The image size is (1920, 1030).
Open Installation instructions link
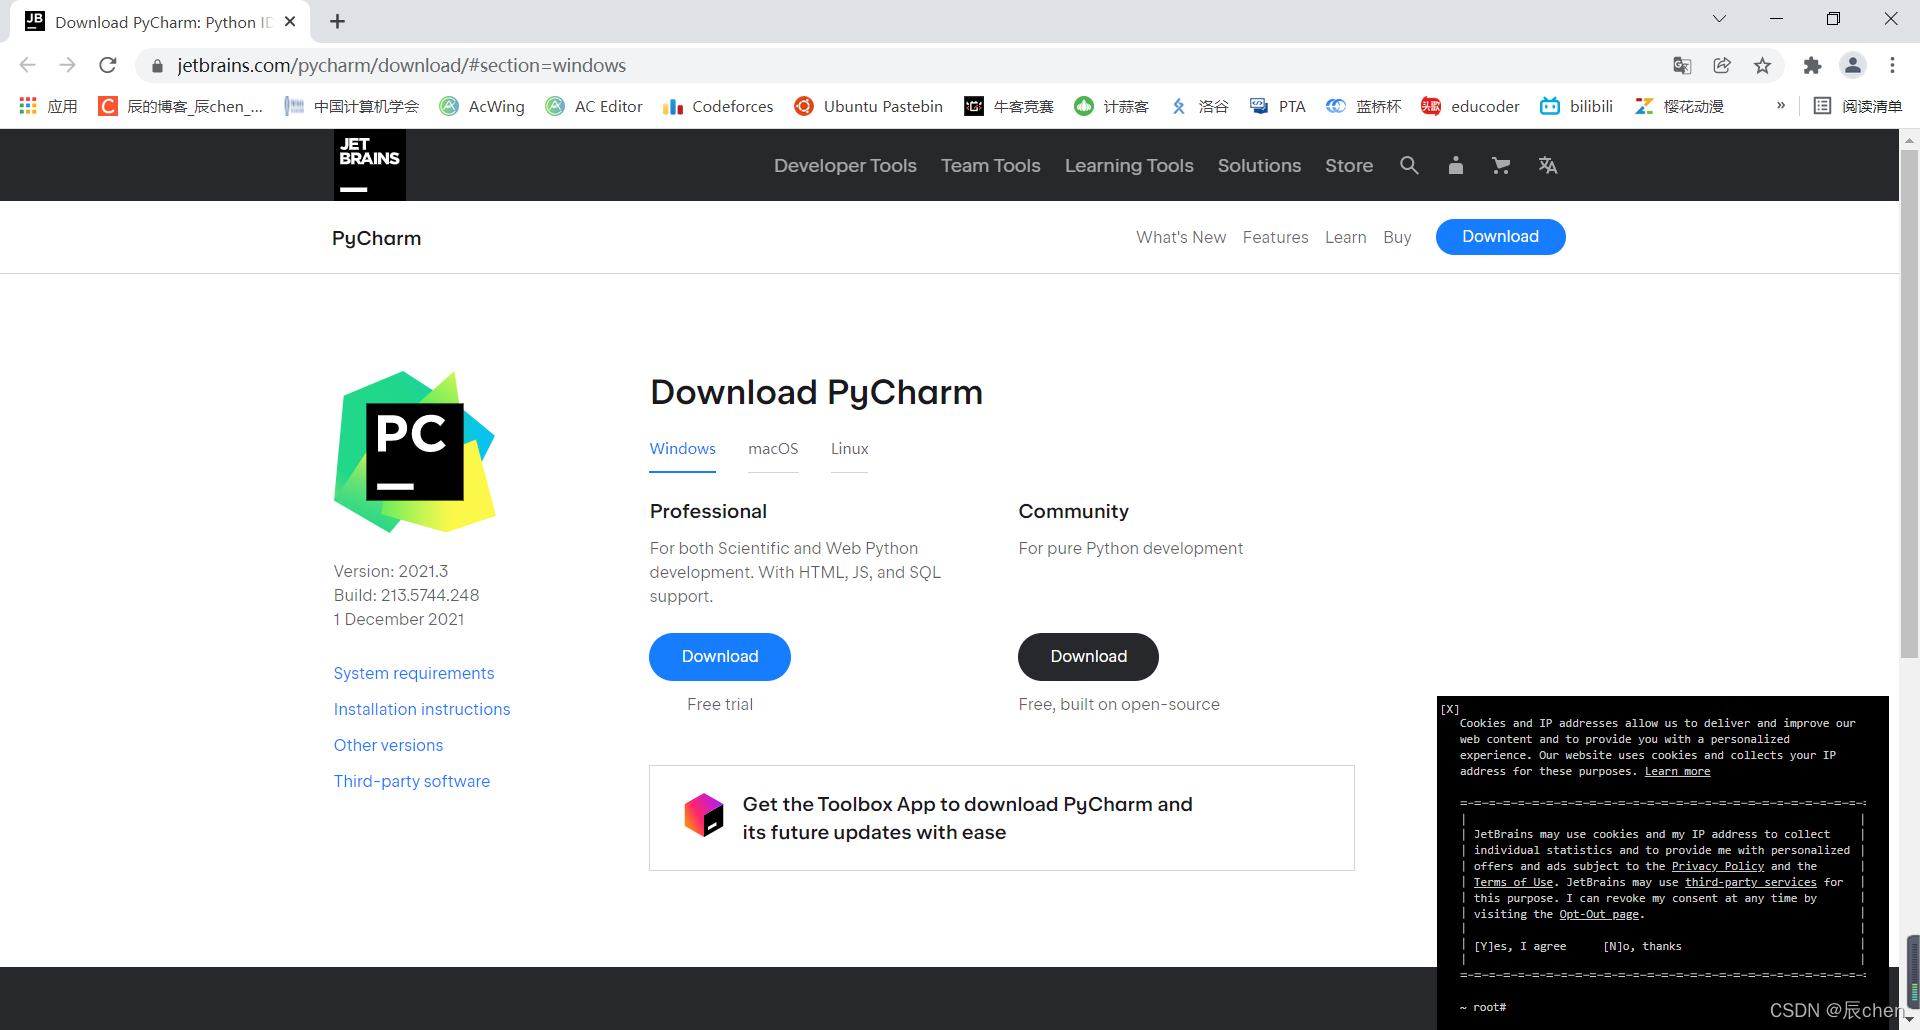422,709
